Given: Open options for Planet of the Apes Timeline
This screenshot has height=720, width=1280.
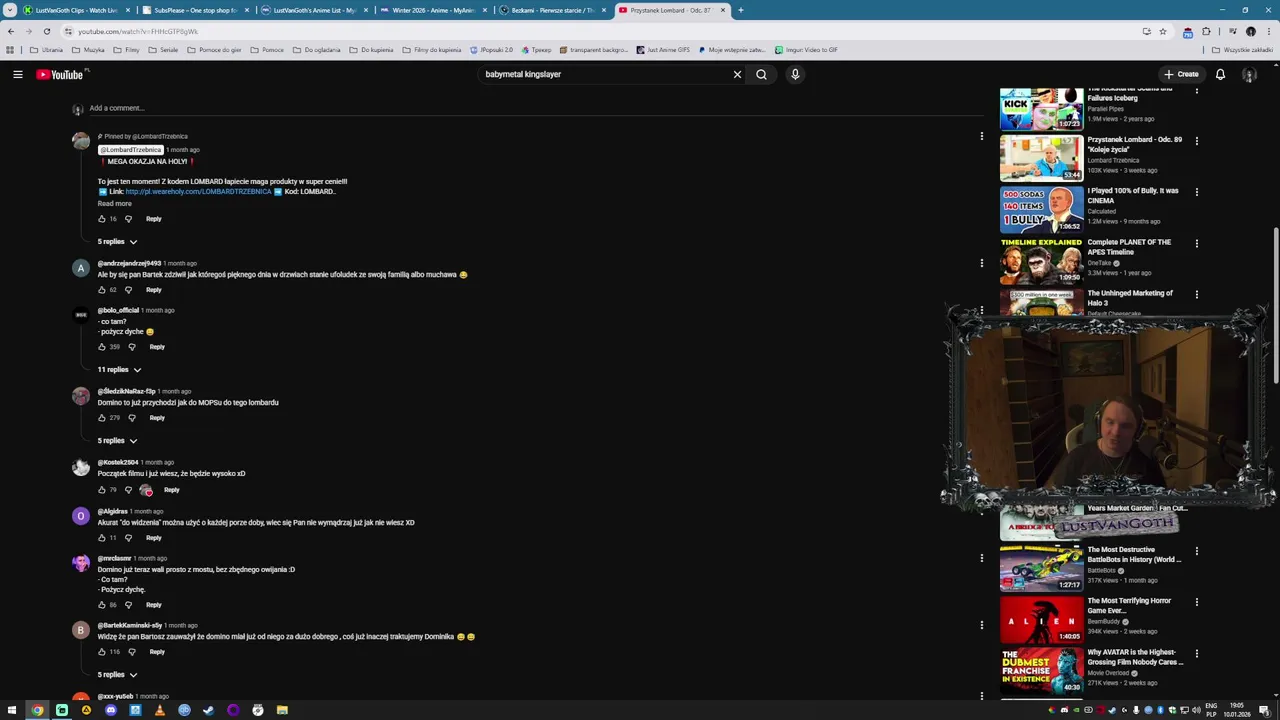Looking at the screenshot, I should [x=1196, y=243].
